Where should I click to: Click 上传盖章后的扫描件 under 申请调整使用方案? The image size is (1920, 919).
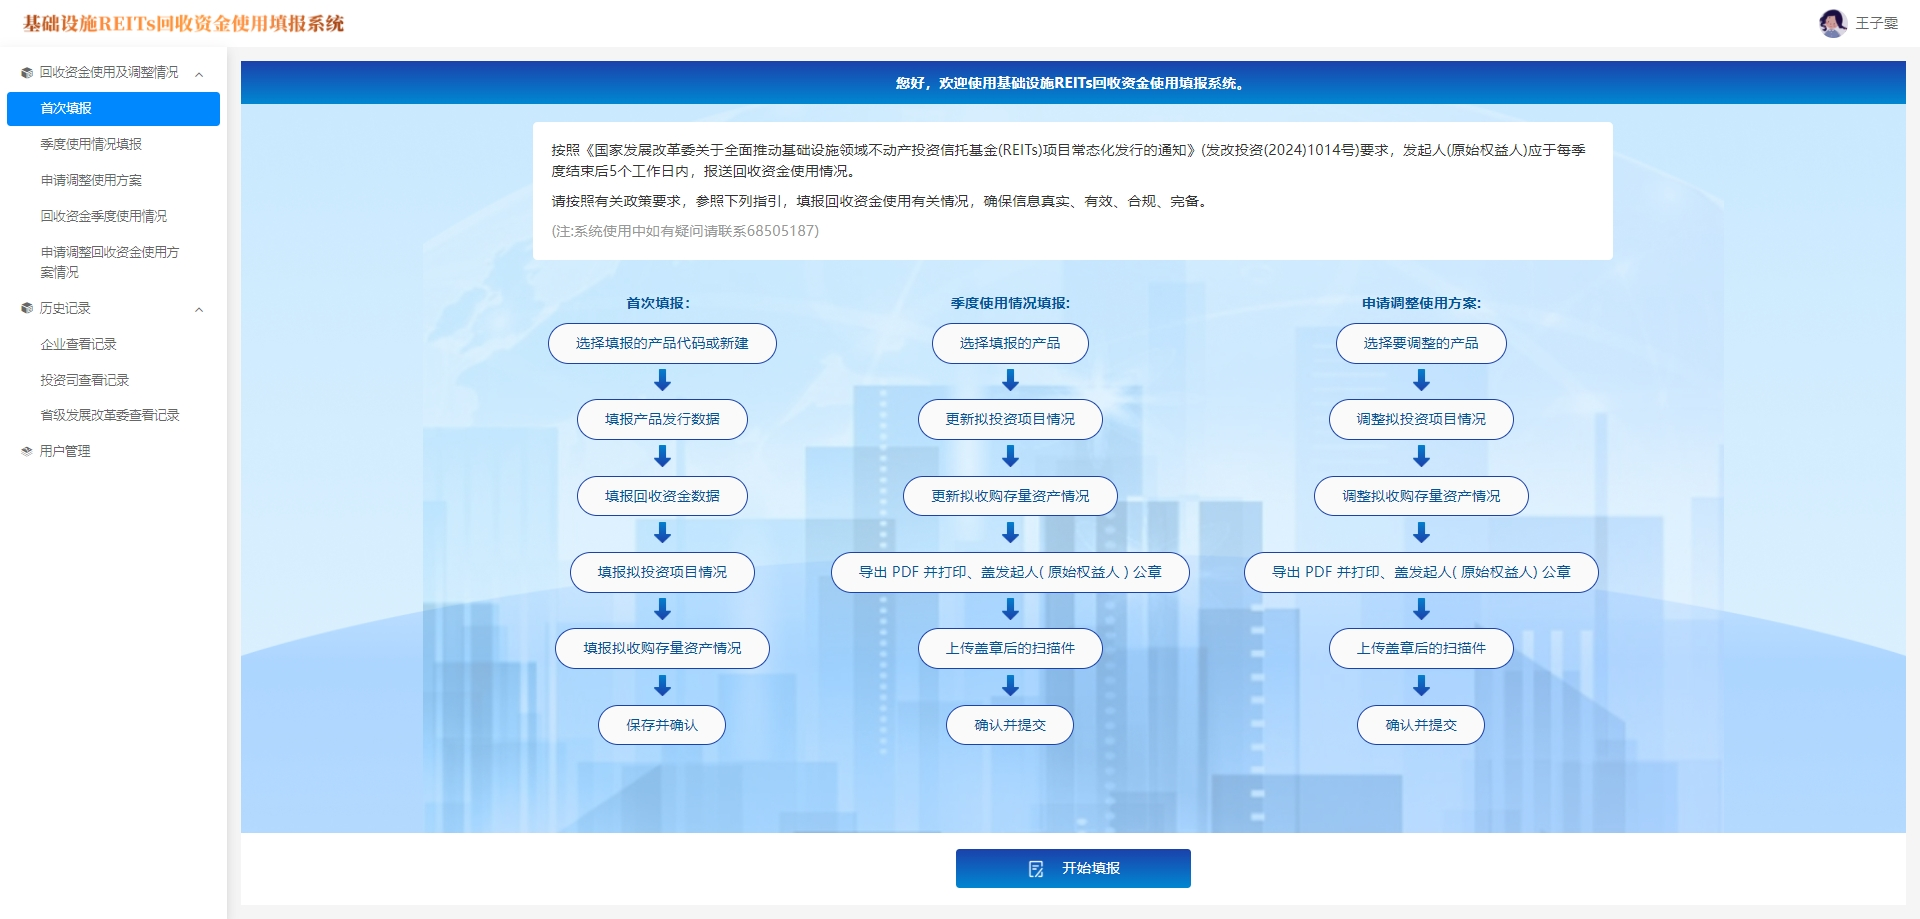pos(1421,648)
